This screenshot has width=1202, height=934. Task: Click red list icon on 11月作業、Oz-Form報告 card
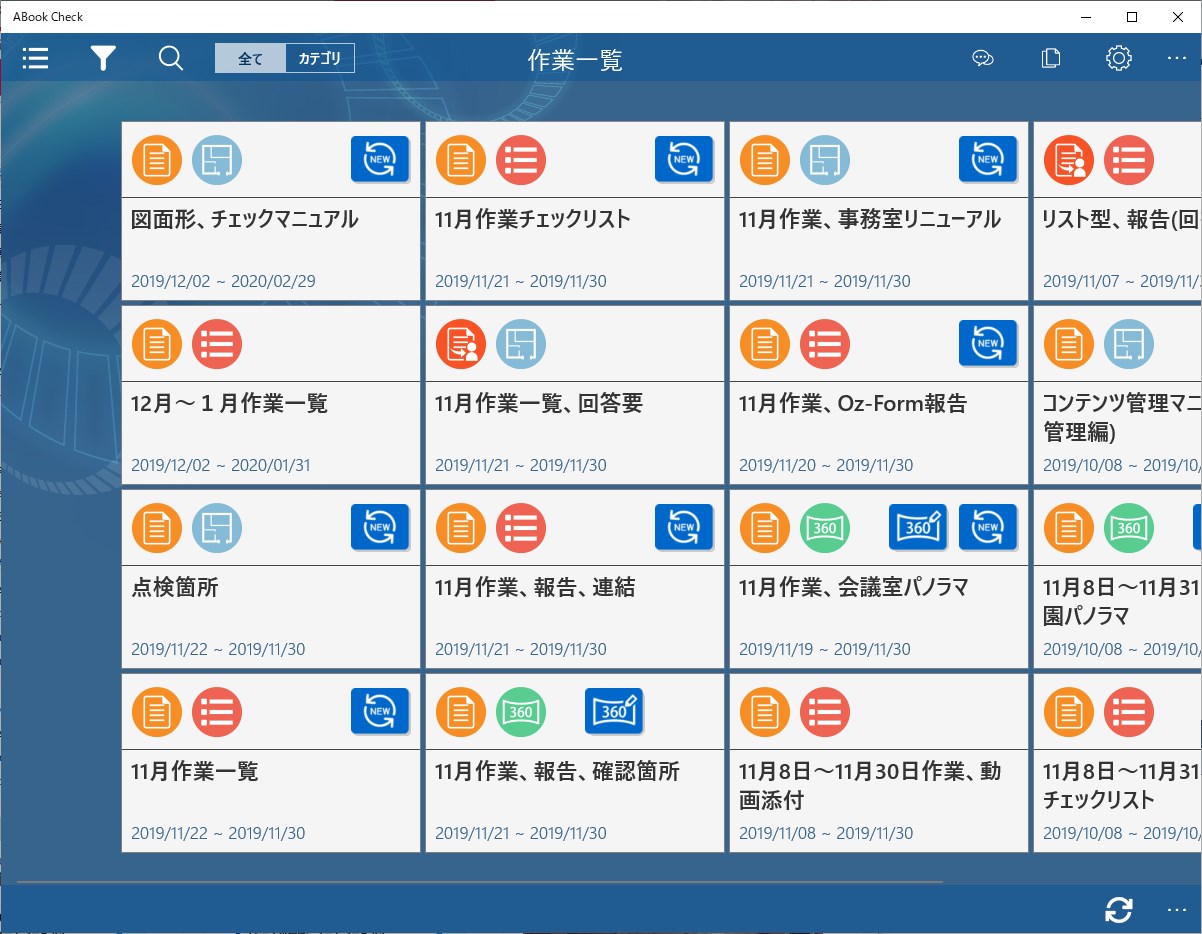coord(825,344)
